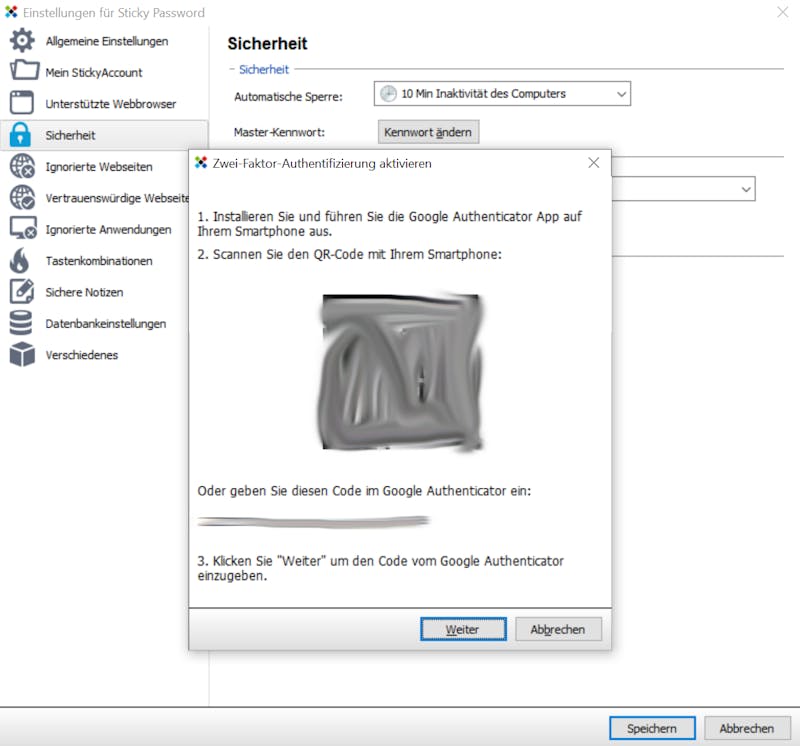Go to Ignorierte Anwendungen section
Viewport: 800px width, 746px height.
[108, 230]
